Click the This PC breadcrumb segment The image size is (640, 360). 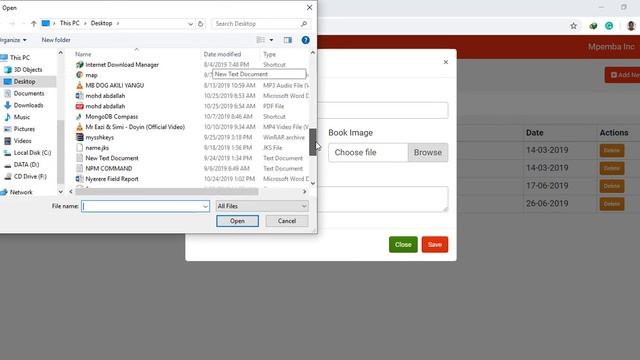click(69, 23)
